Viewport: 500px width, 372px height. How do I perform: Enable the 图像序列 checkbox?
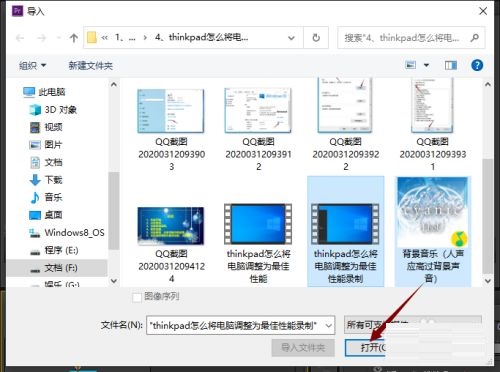point(137,297)
